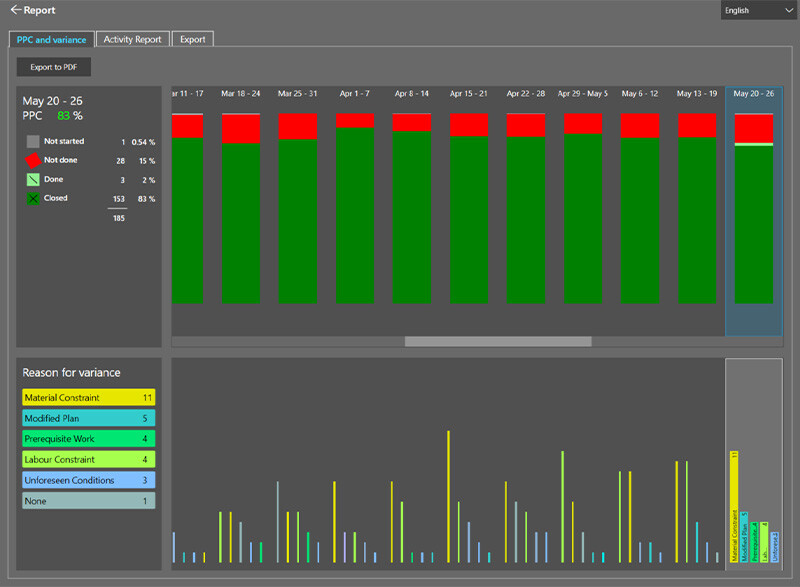Click the Mar 18 - 24 week bar
This screenshot has width=800, height=587.
pyautogui.click(x=240, y=210)
